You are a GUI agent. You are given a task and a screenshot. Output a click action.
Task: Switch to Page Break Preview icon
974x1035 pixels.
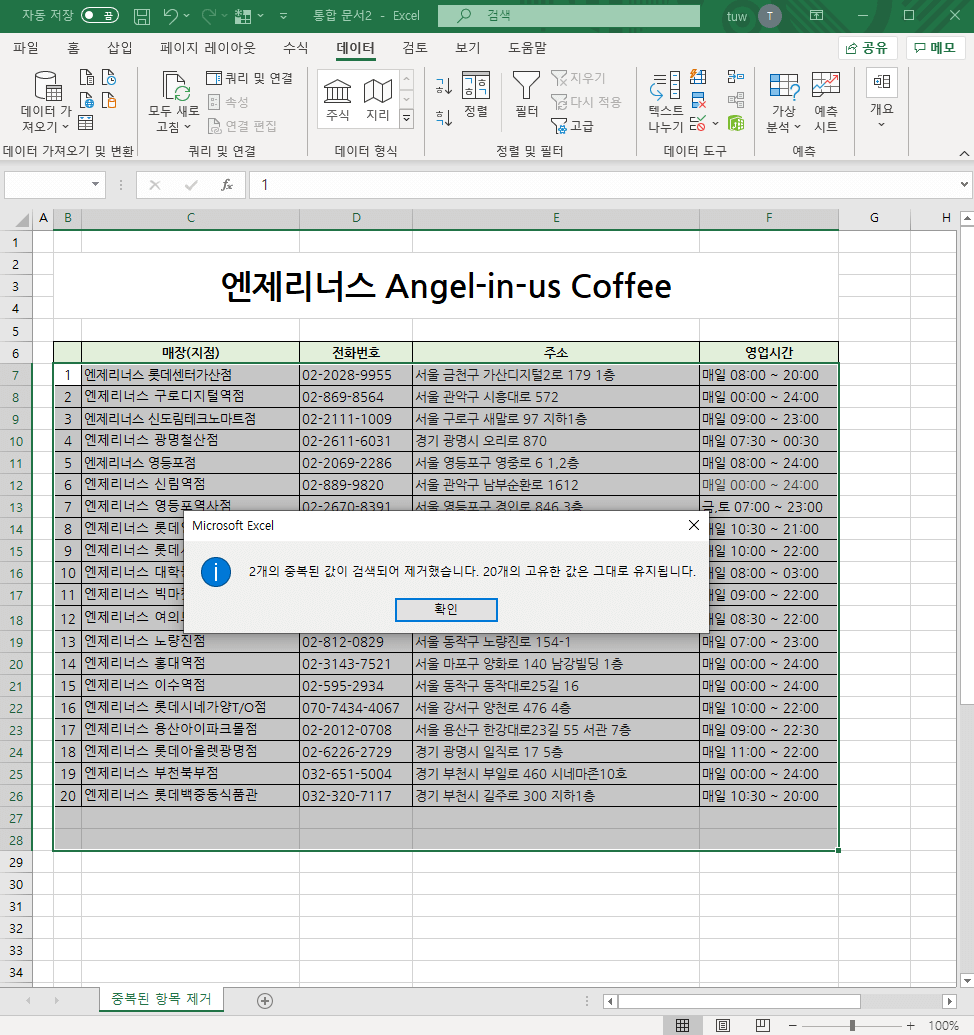(x=763, y=1025)
